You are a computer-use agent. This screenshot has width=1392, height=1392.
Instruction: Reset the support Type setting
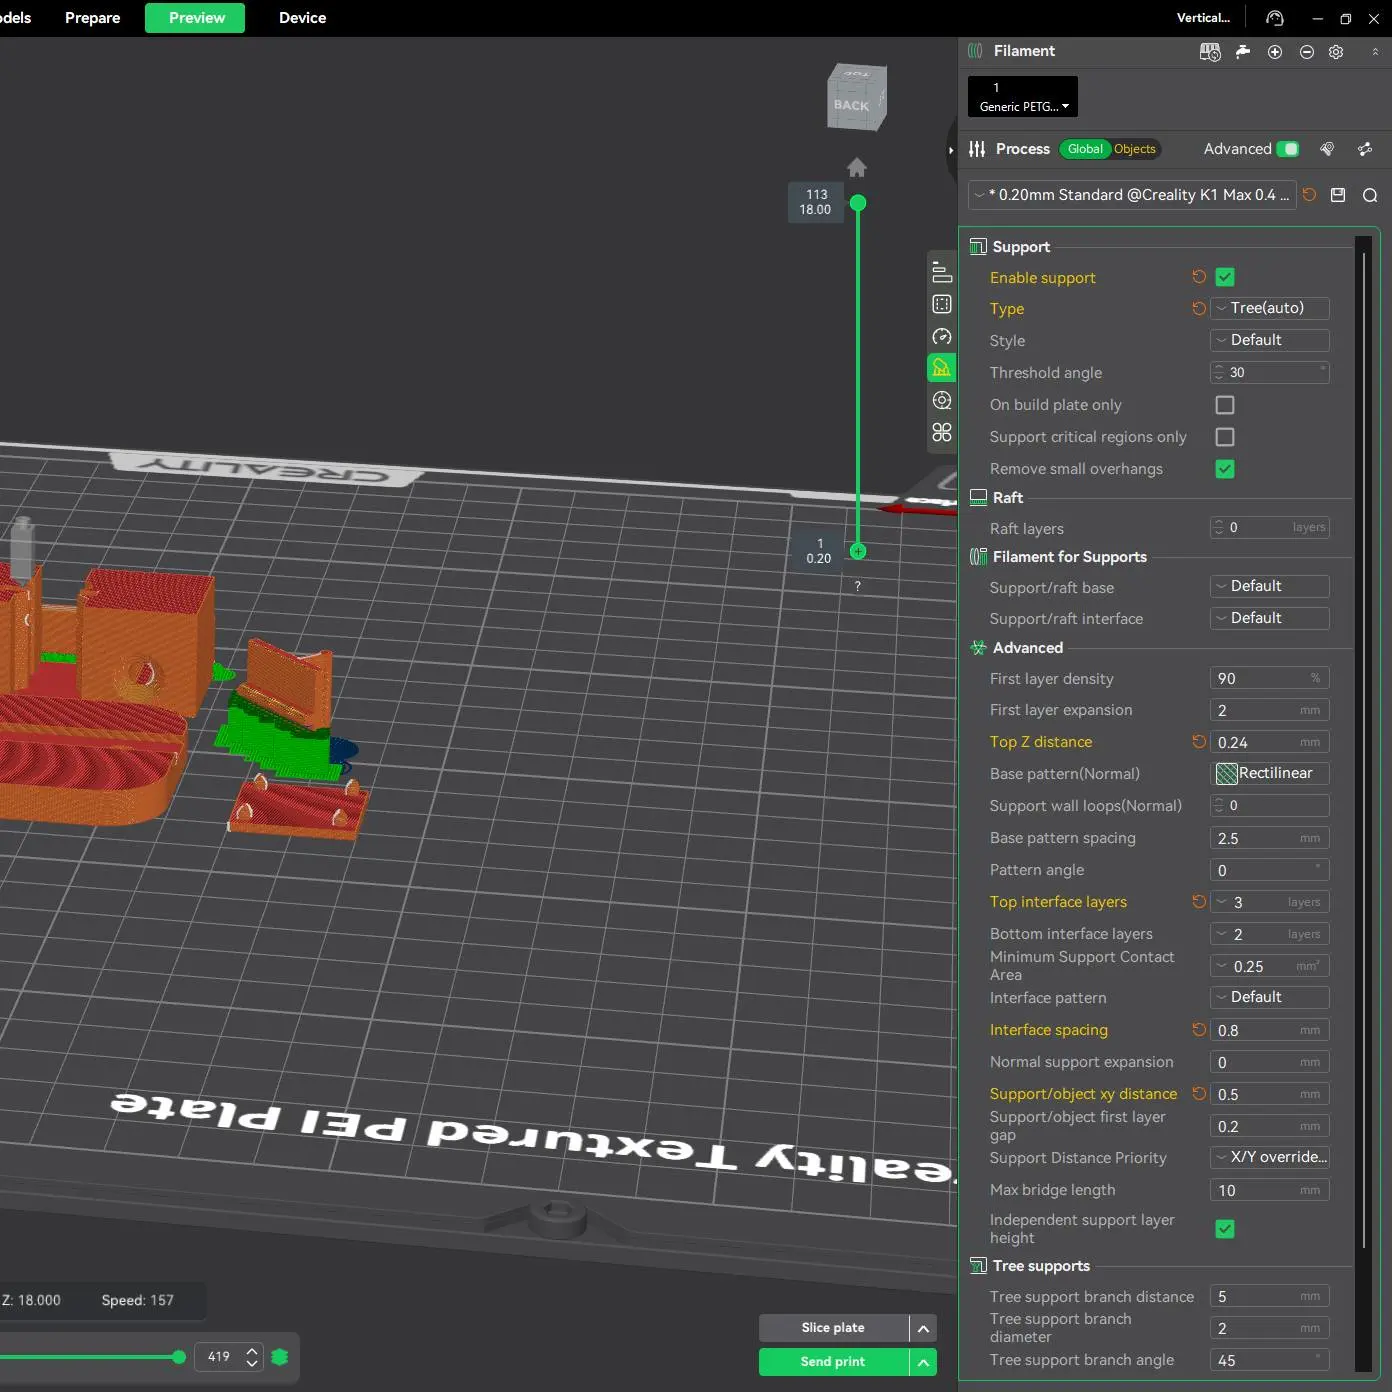pyautogui.click(x=1199, y=308)
